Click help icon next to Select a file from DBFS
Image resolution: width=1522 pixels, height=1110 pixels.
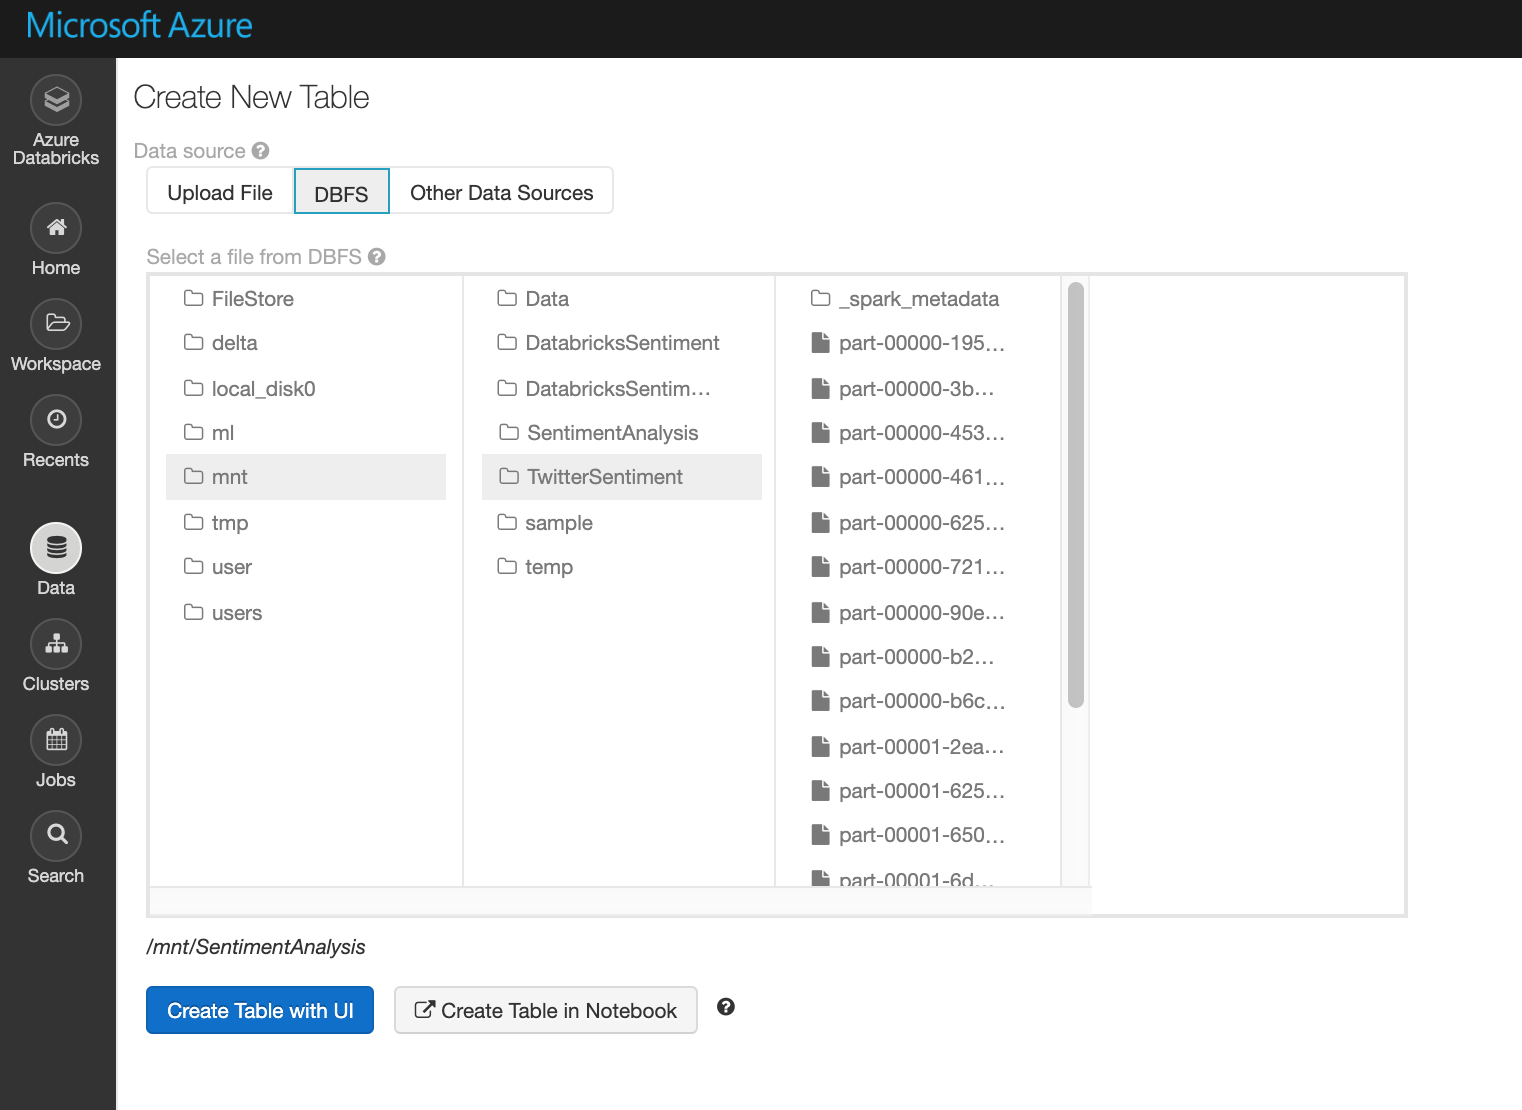[x=377, y=257]
